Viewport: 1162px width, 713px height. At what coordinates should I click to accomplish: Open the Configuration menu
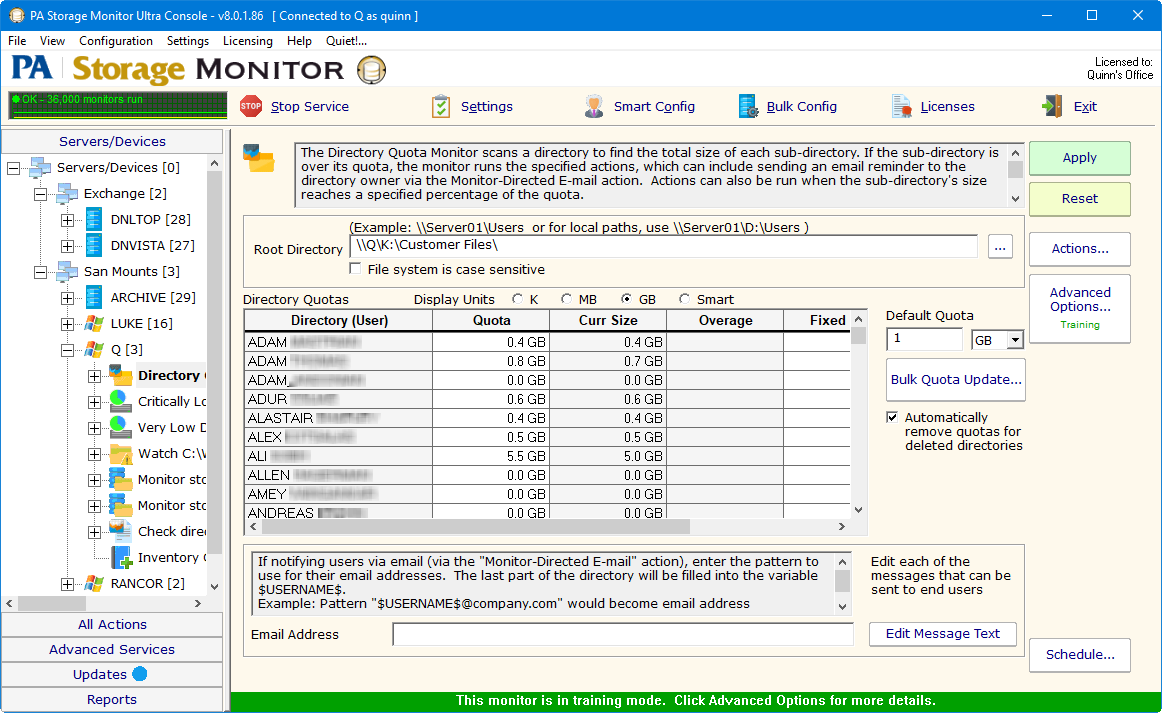[x=116, y=41]
